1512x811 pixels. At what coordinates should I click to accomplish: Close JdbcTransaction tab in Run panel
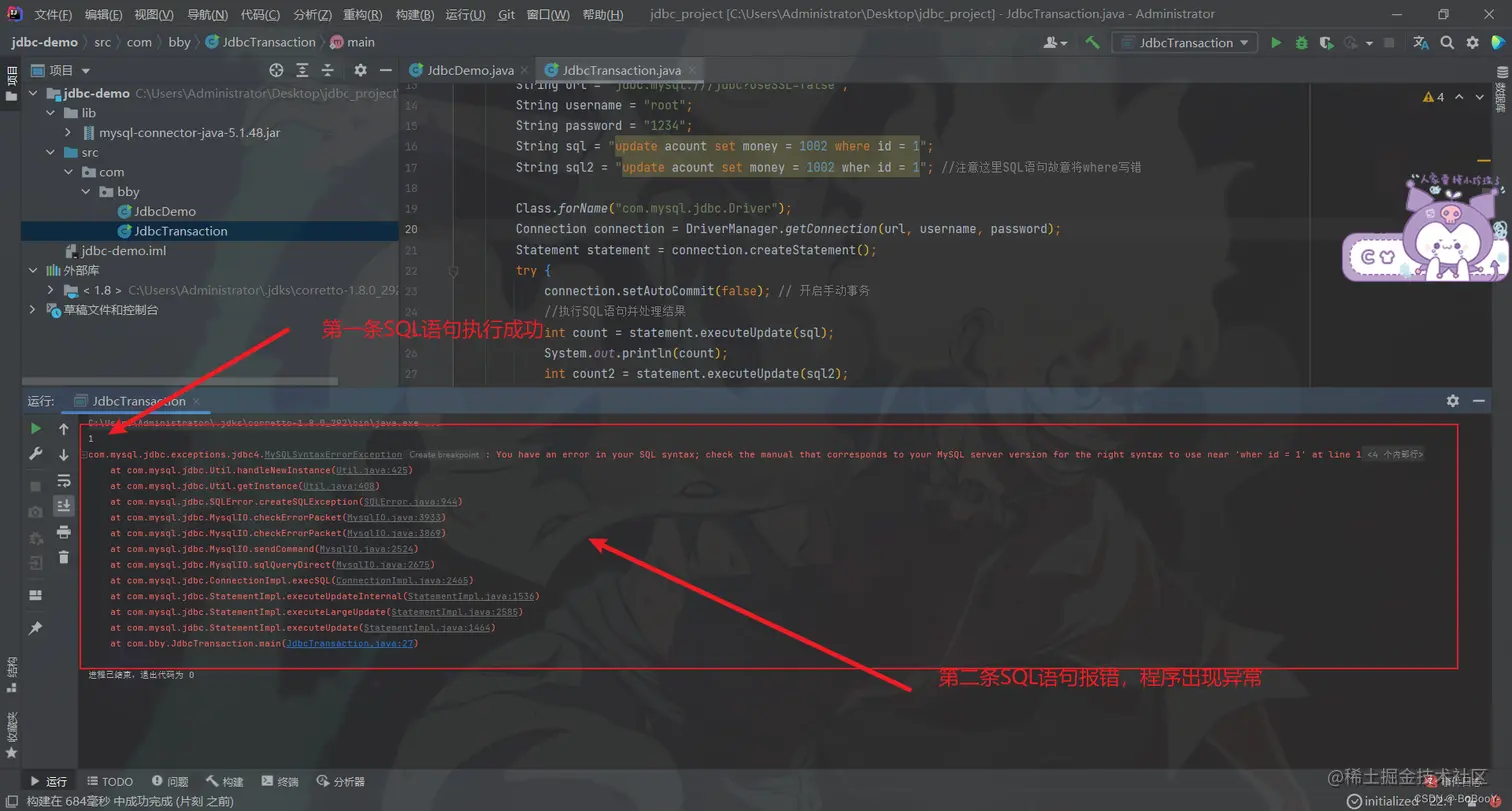[x=198, y=401]
